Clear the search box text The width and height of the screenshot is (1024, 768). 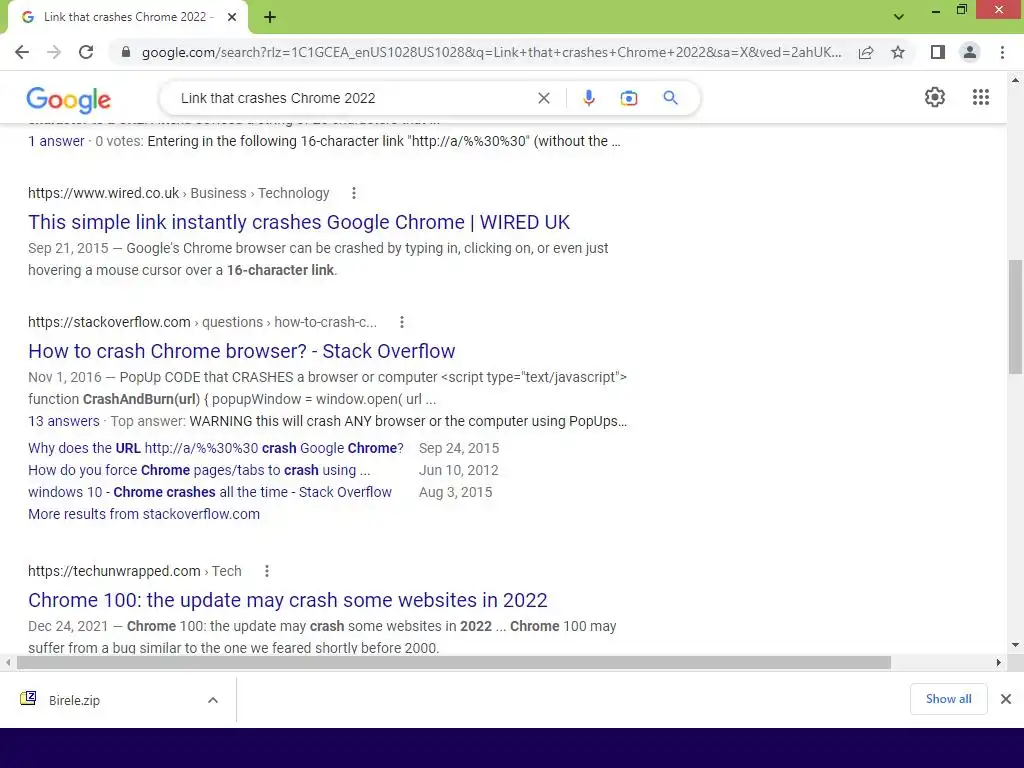pyautogui.click(x=543, y=98)
